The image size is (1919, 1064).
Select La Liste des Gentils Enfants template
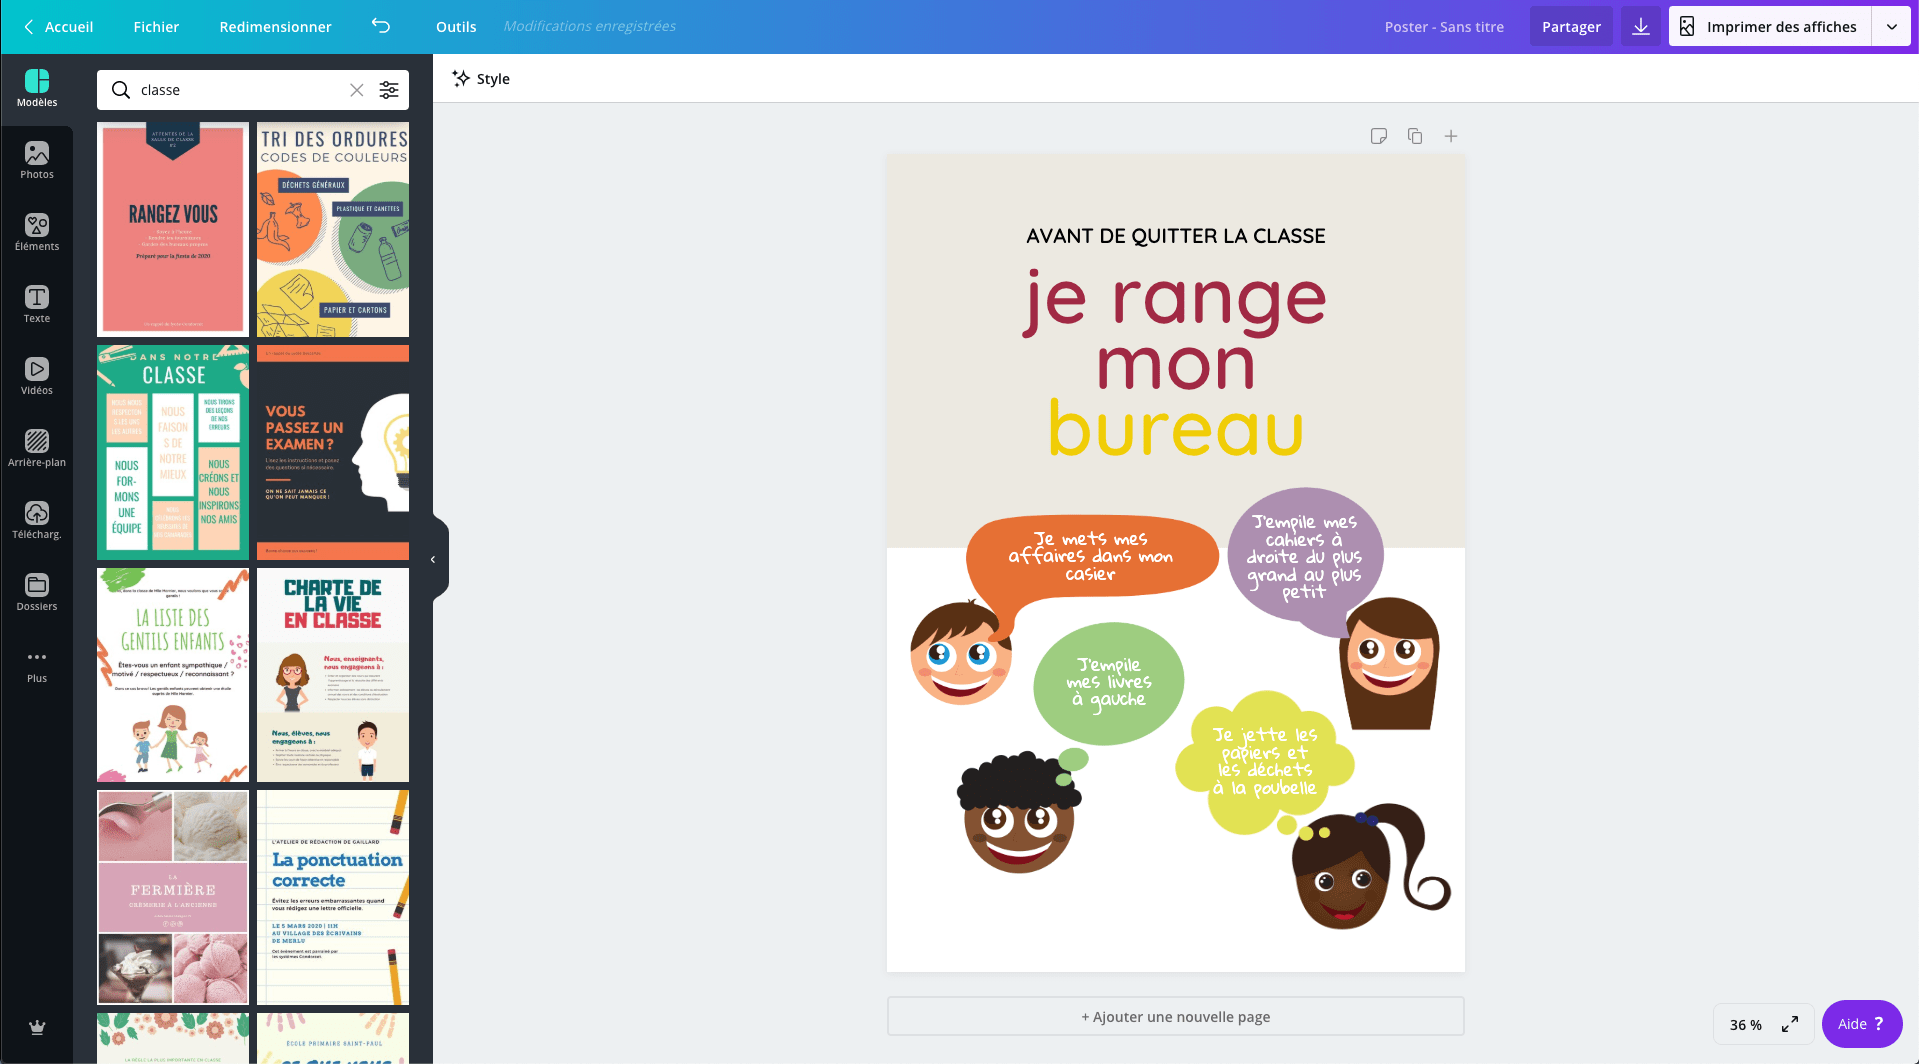(173, 675)
